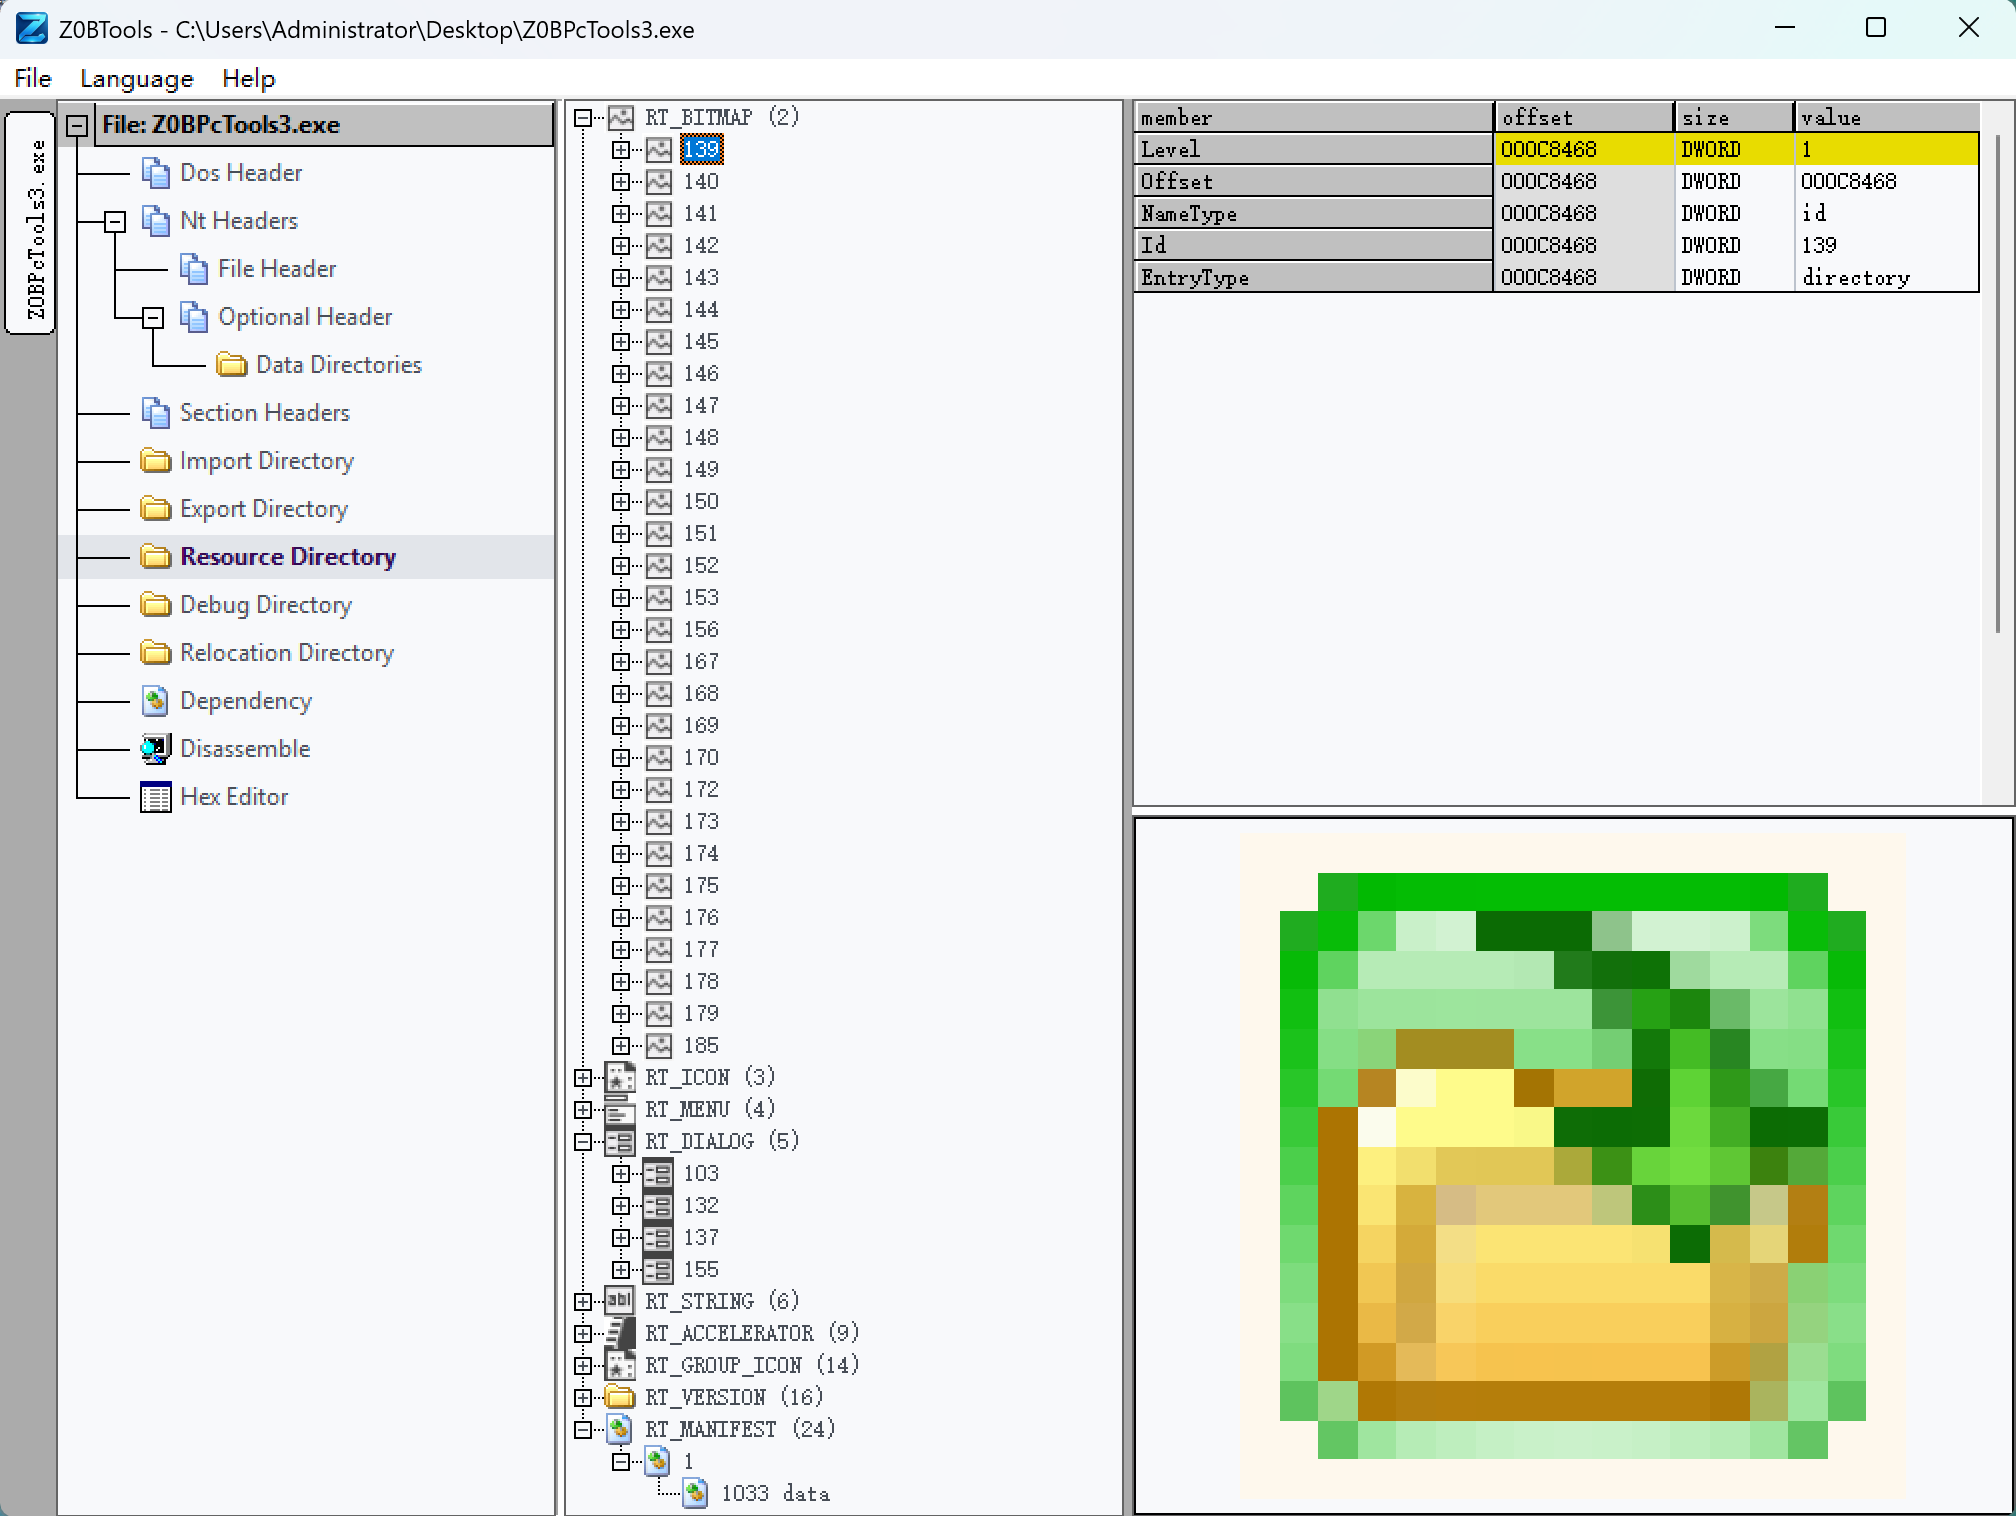Expand the RT_VERSION resource group
The width and height of the screenshot is (2016, 1516).
click(x=583, y=1398)
